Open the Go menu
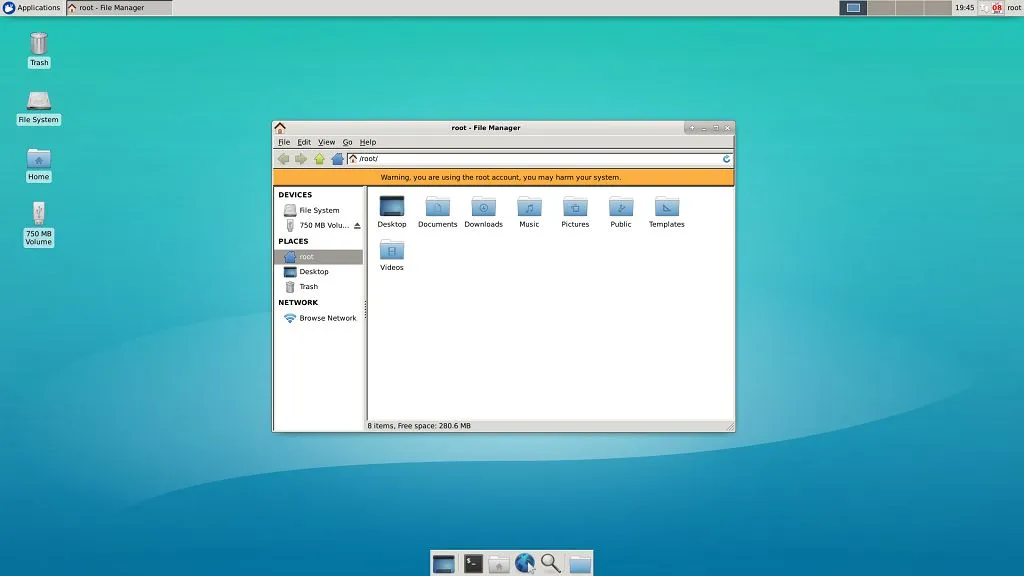Image resolution: width=1024 pixels, height=576 pixels. [347, 142]
